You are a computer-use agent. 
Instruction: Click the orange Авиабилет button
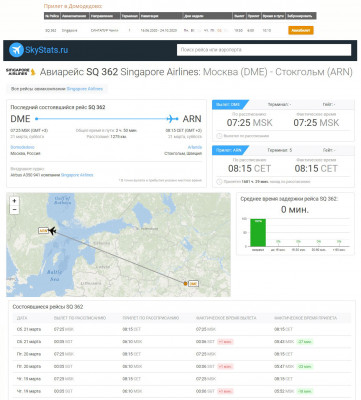(x=301, y=30)
